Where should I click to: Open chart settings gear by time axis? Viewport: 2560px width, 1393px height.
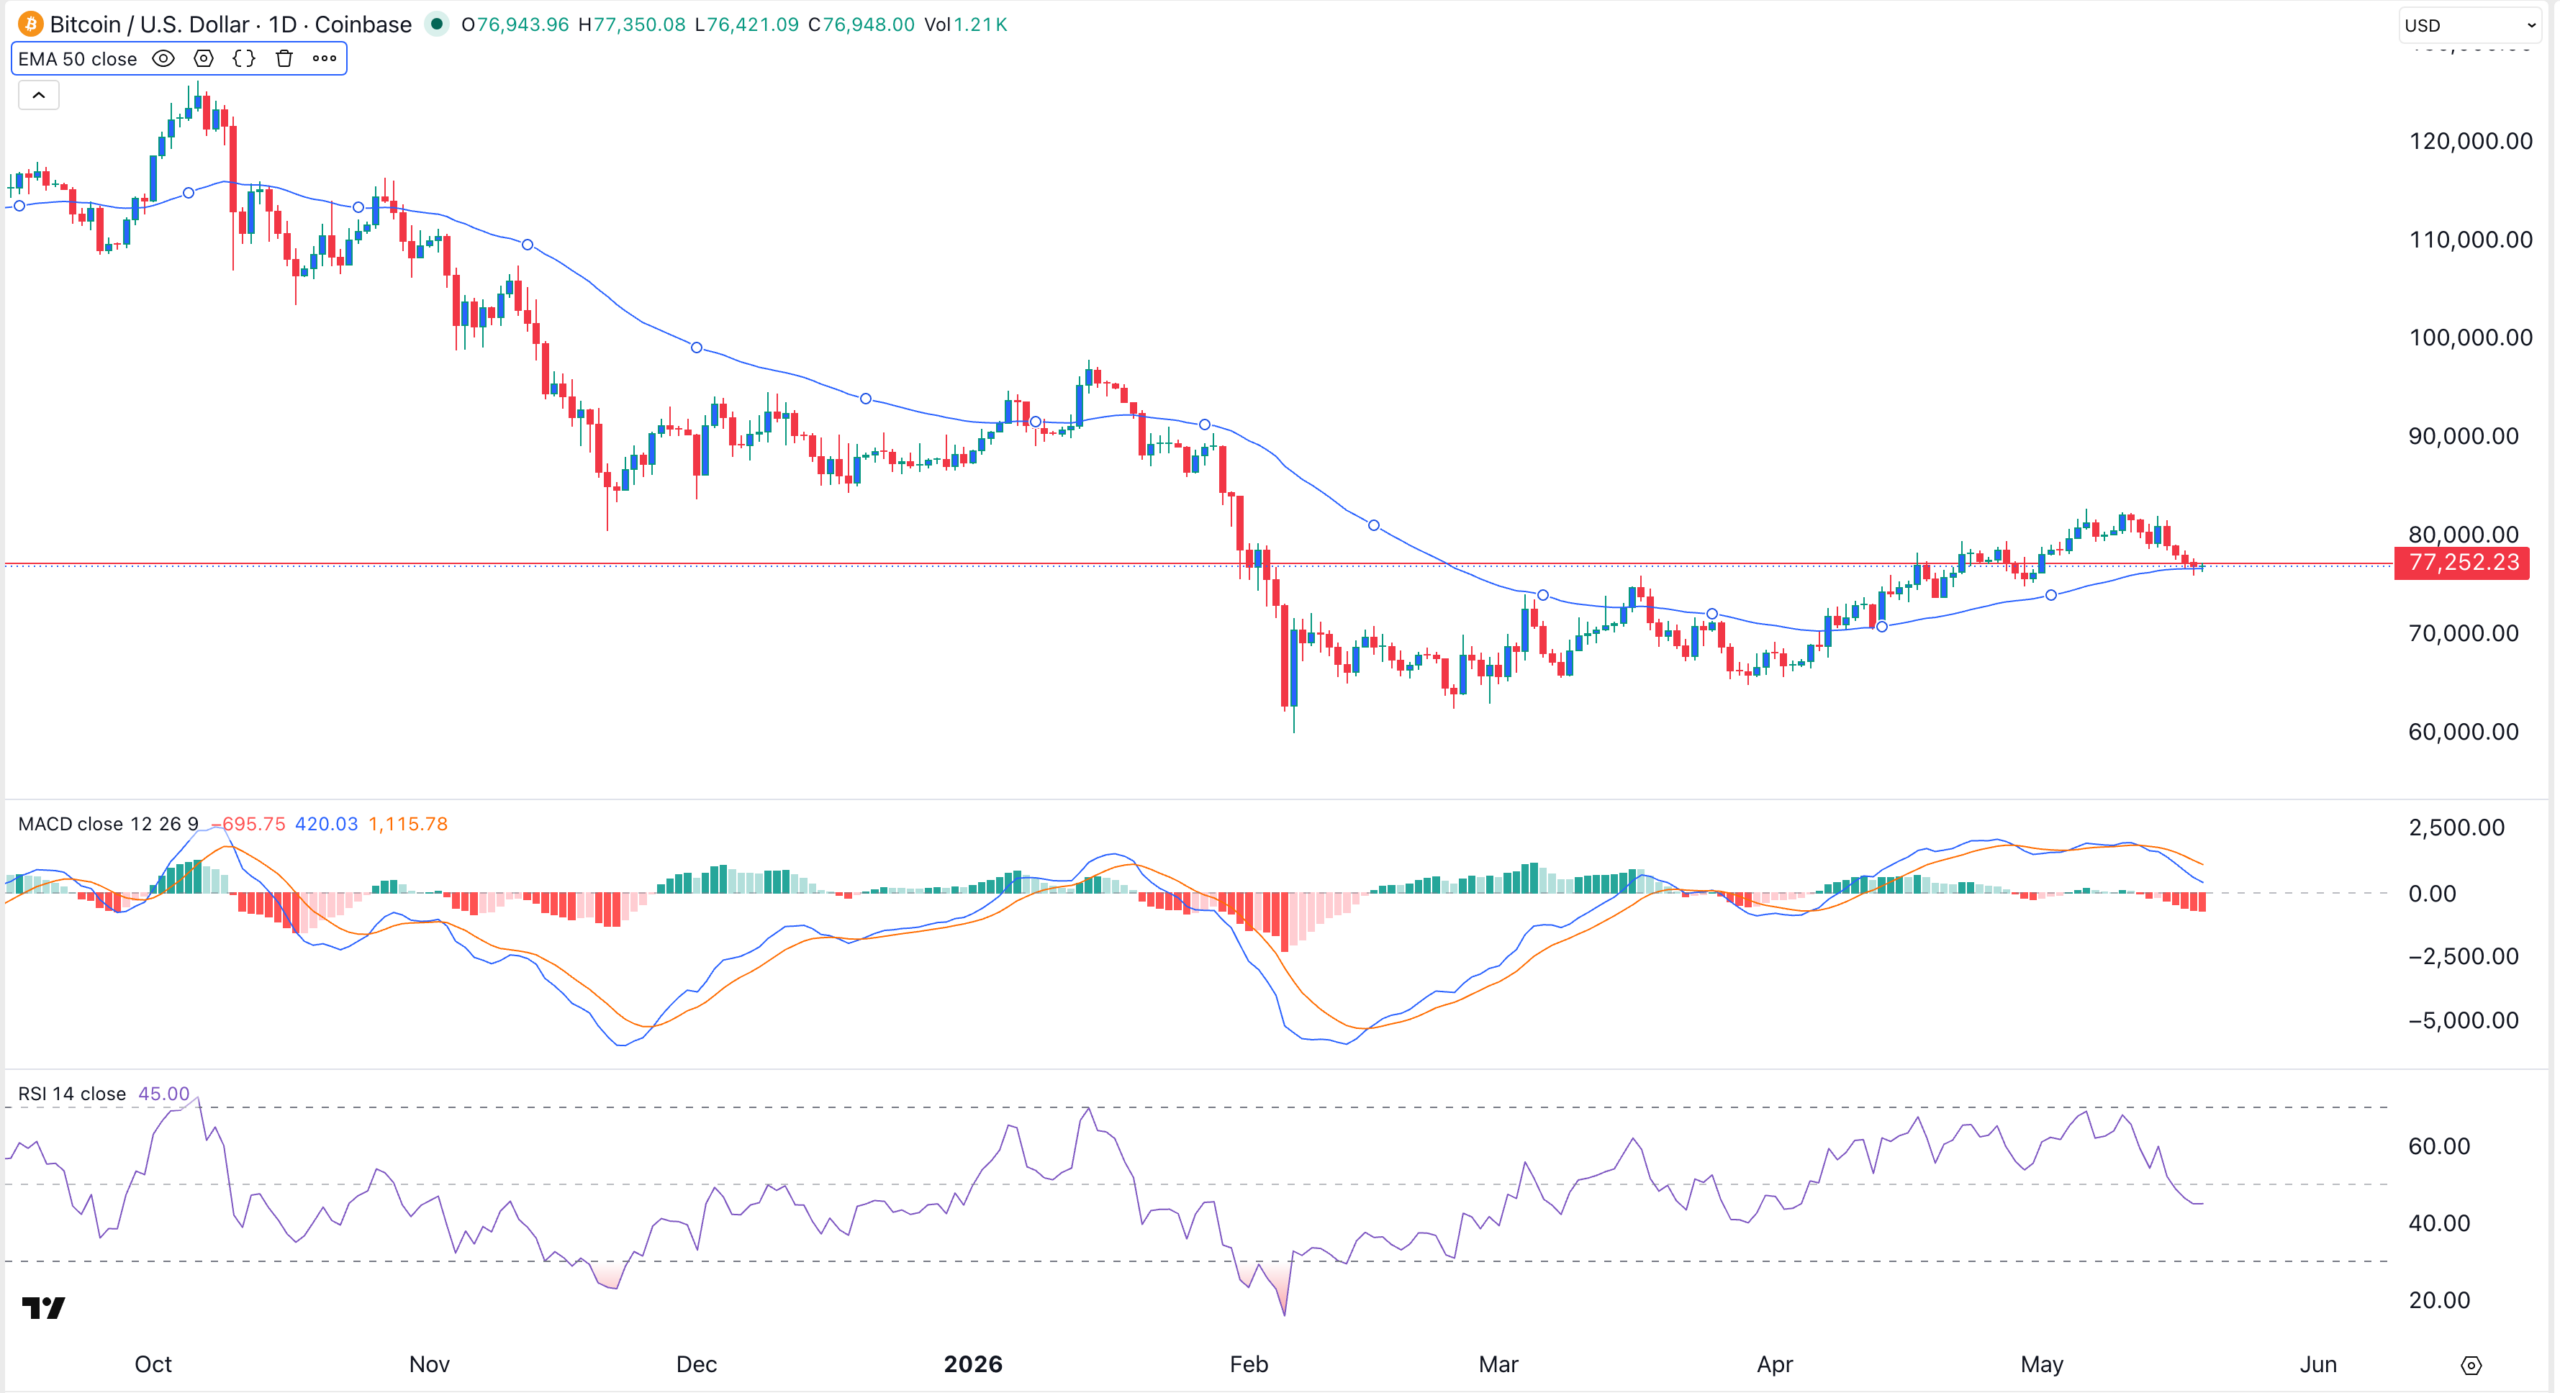point(2471,1365)
